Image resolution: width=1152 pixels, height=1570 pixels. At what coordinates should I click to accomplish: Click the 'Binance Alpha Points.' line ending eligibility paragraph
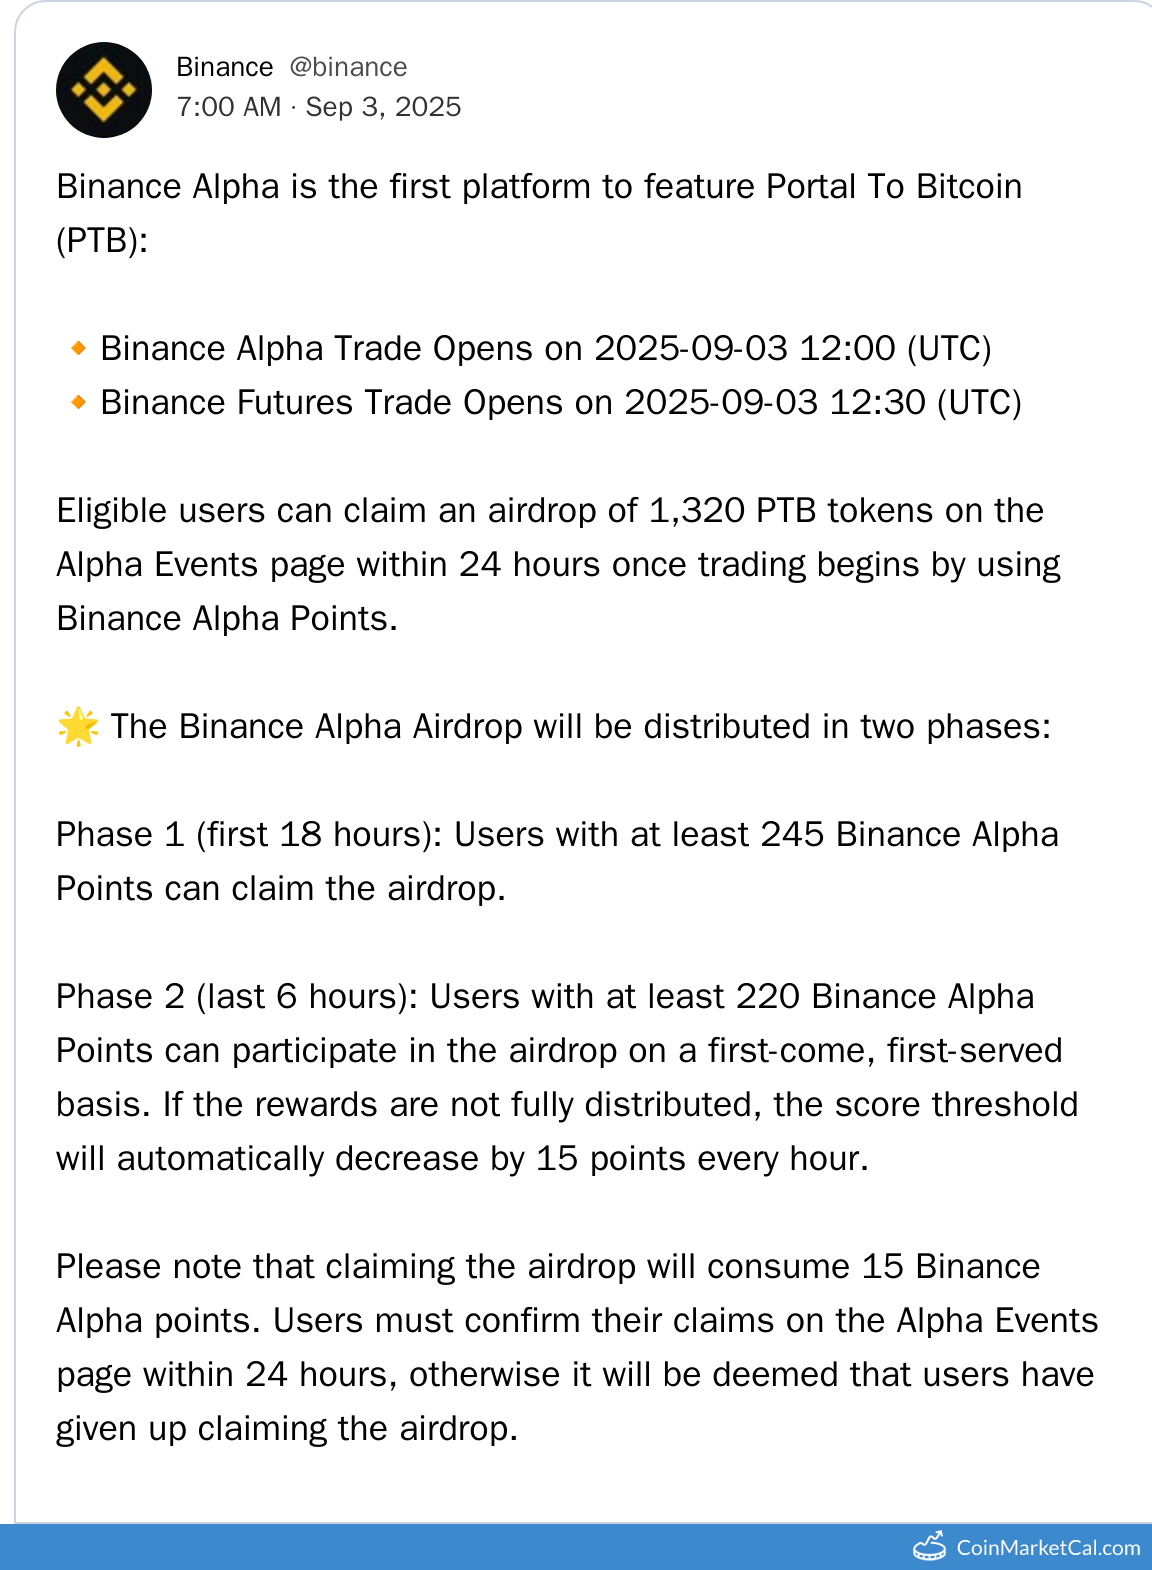227,619
